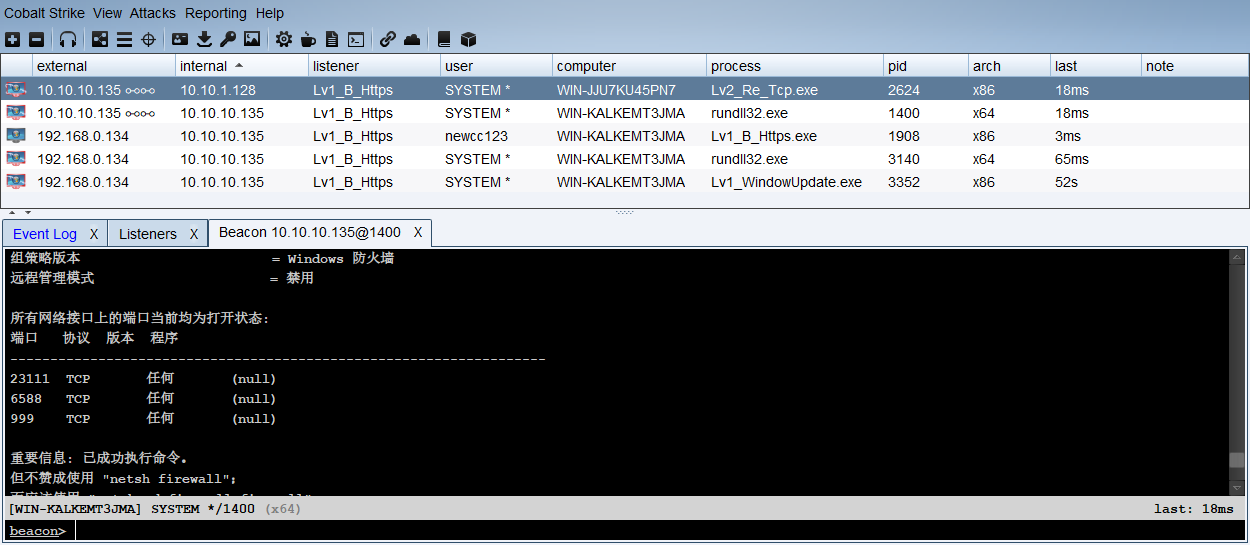Sort by the external column header
The width and height of the screenshot is (1250, 545).
pos(104,66)
